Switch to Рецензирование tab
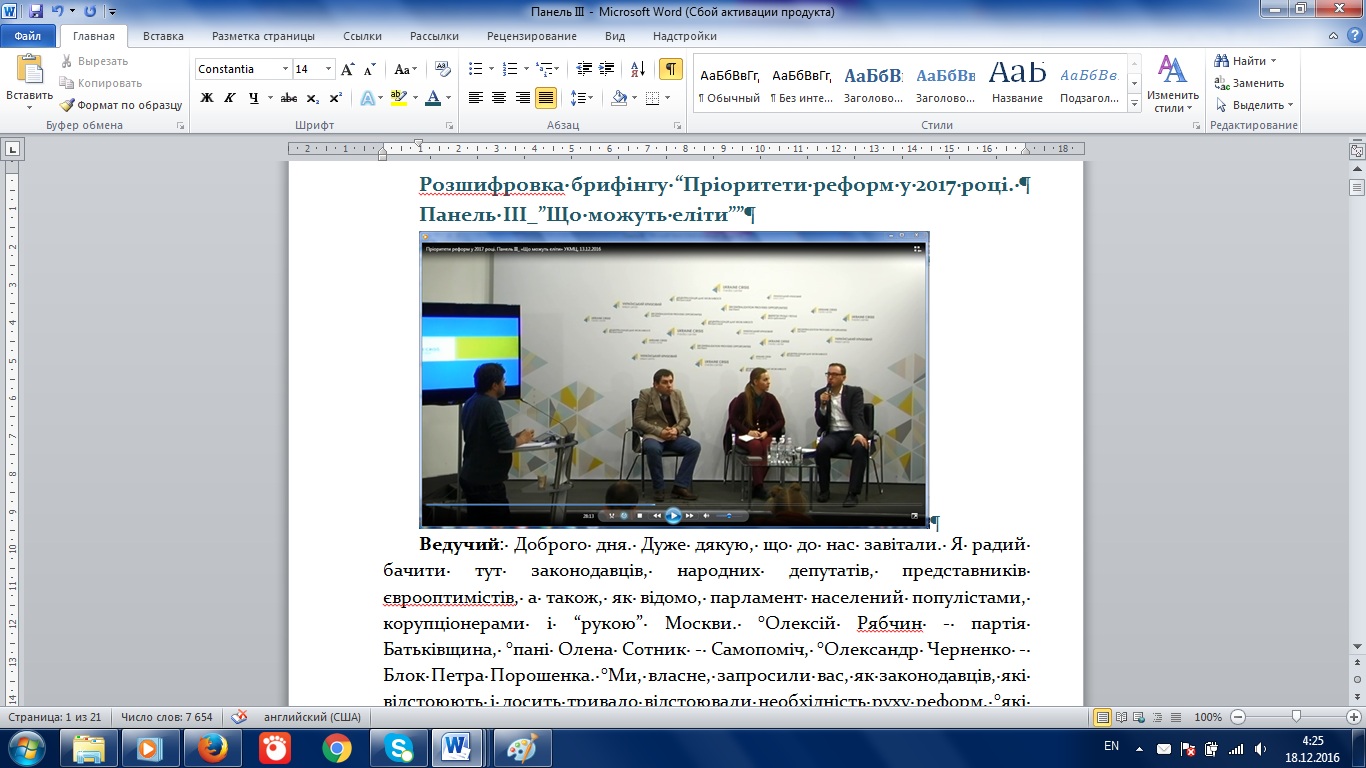This screenshot has height=768, width=1366. tap(531, 36)
